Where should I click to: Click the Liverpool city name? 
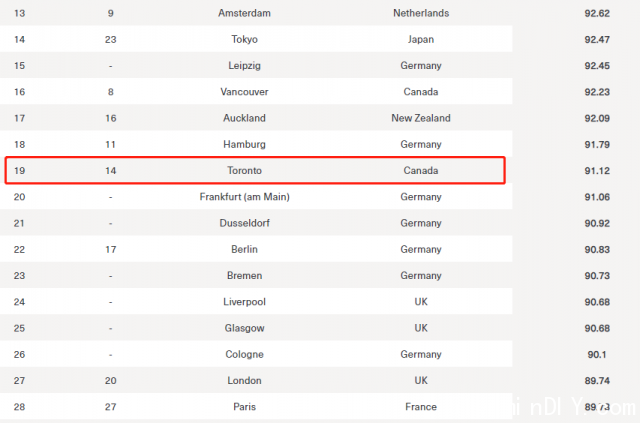coord(244,302)
